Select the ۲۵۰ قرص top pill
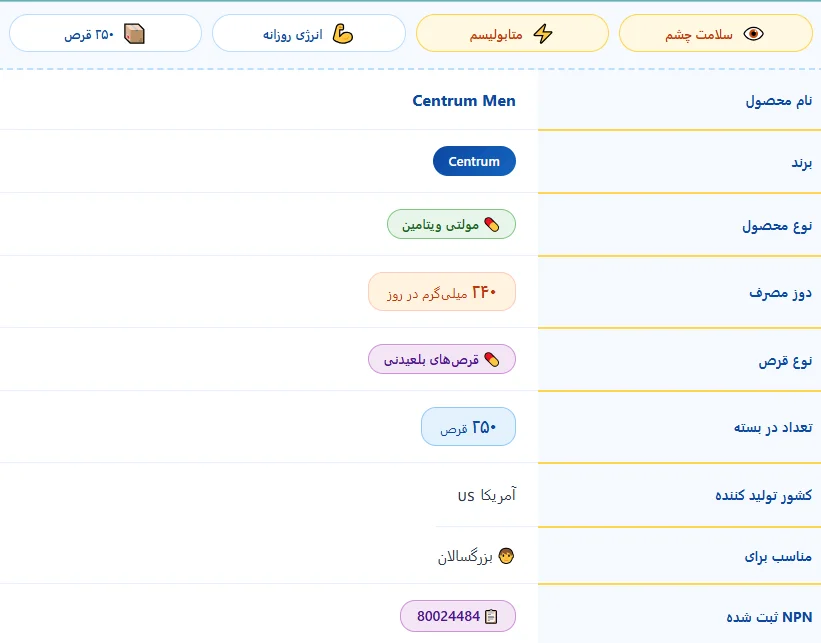 tap(105, 33)
